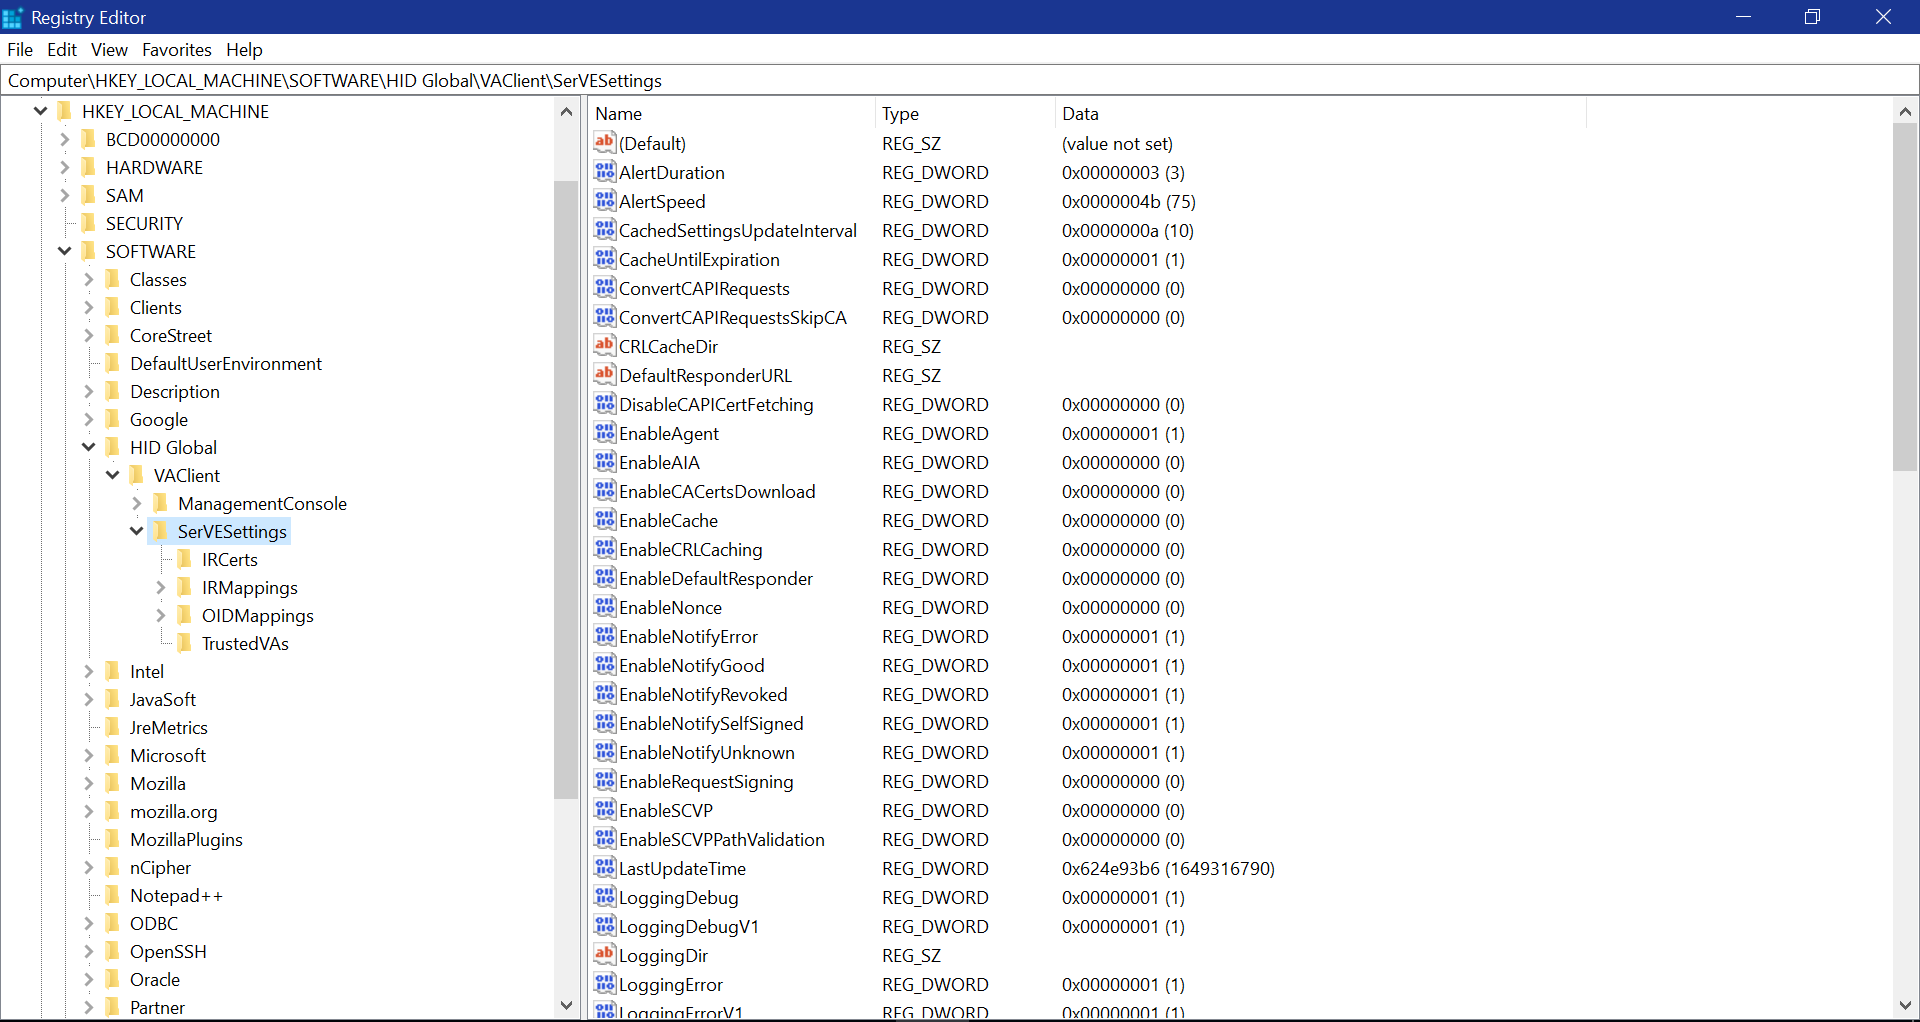
Task: Click the DWORD icon next to EnableNonce
Action: point(605,607)
